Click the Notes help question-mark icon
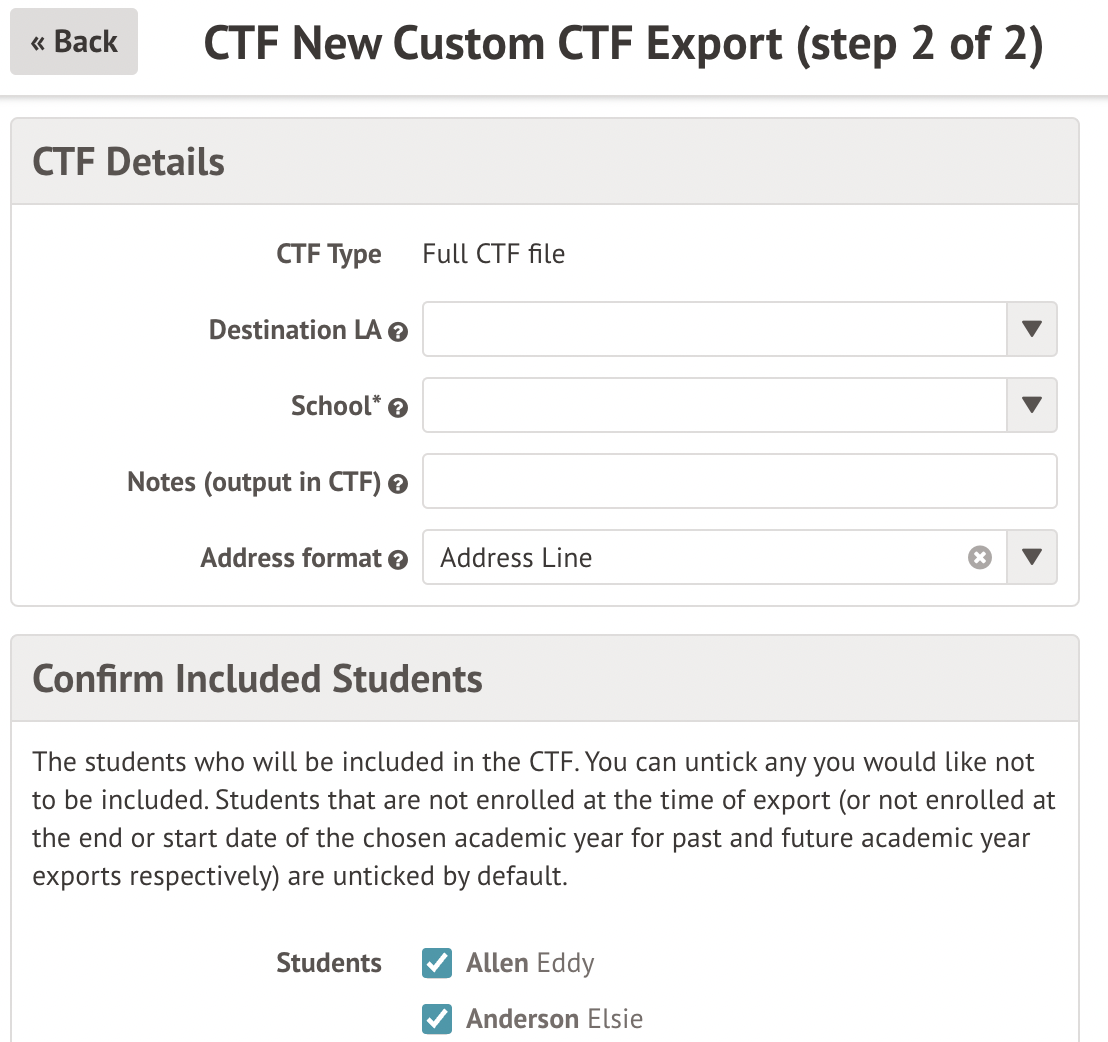Screen dimensions: 1108x1042 pyautogui.click(x=398, y=484)
